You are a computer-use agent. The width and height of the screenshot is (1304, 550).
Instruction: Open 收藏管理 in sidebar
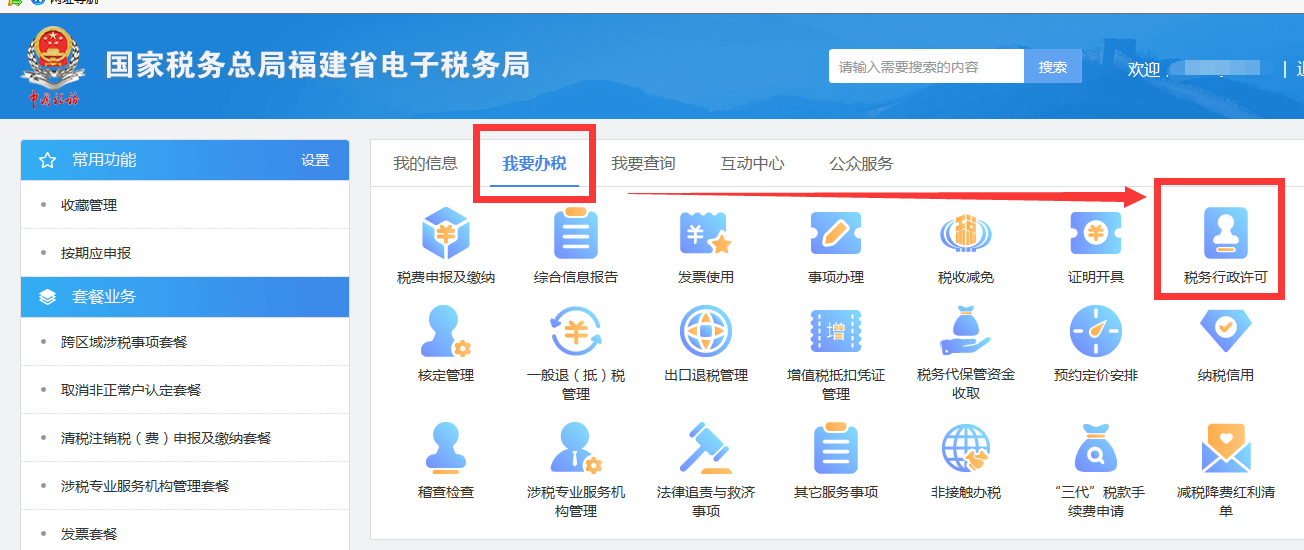click(x=185, y=205)
